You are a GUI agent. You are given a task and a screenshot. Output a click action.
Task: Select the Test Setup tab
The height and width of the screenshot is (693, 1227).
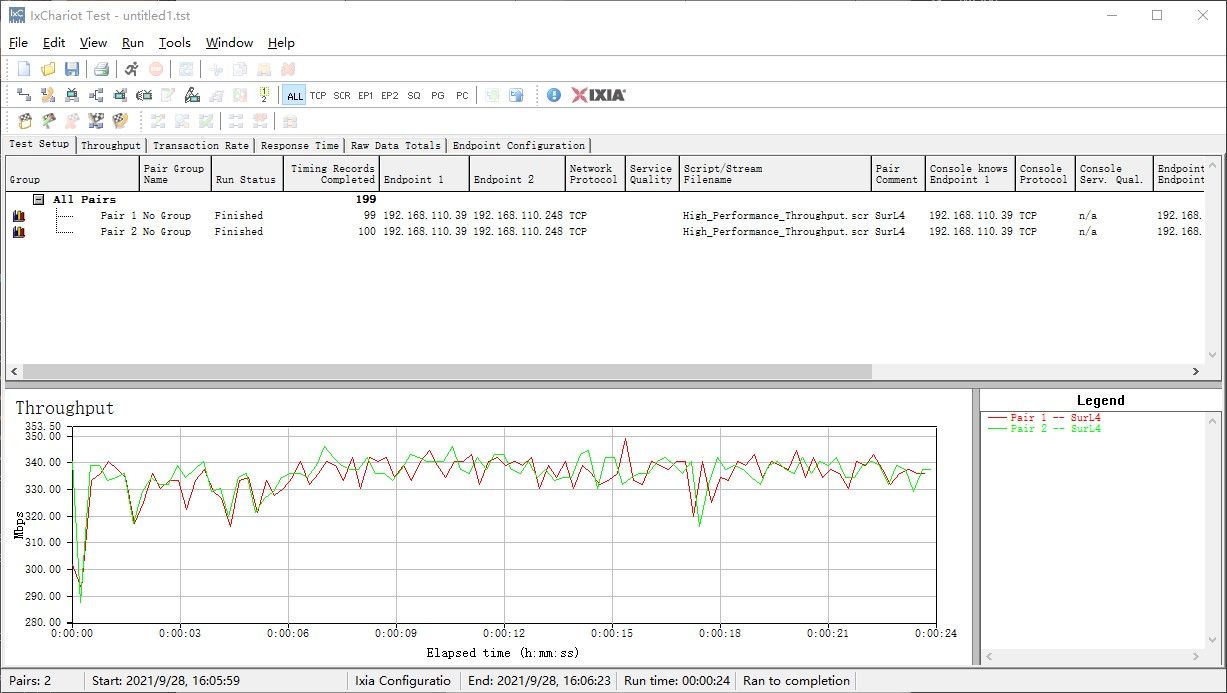(x=40, y=144)
